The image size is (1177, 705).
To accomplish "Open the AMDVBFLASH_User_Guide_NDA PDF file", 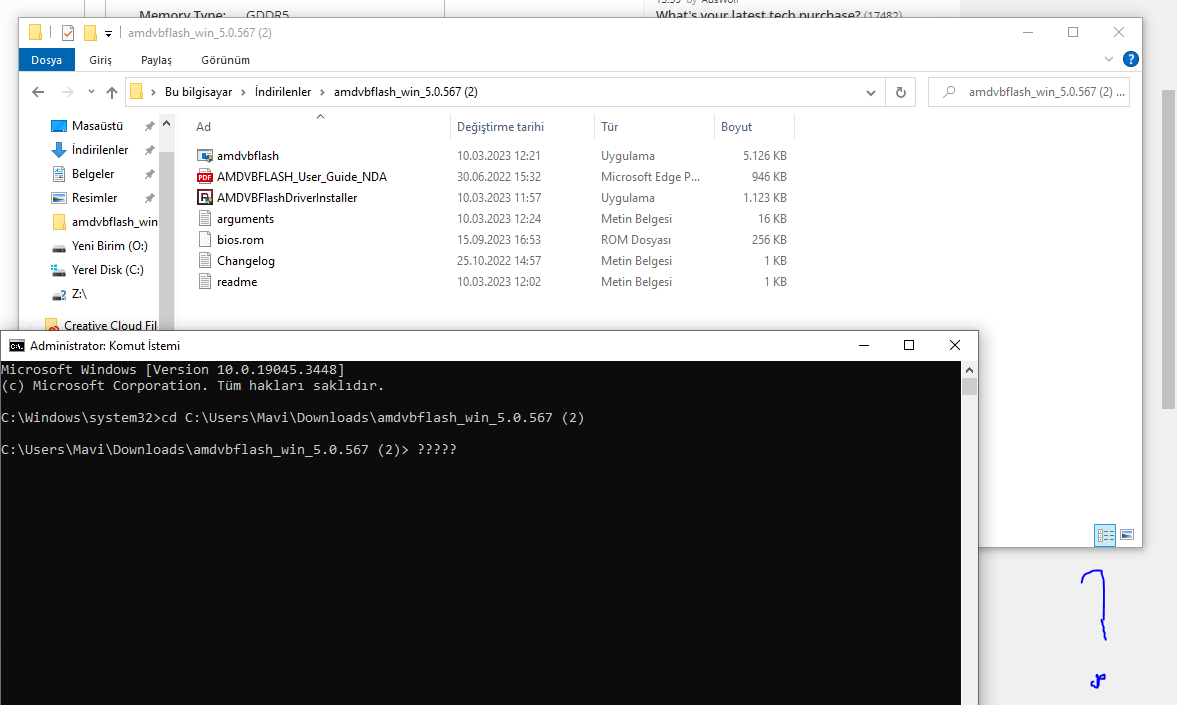I will (302, 176).
